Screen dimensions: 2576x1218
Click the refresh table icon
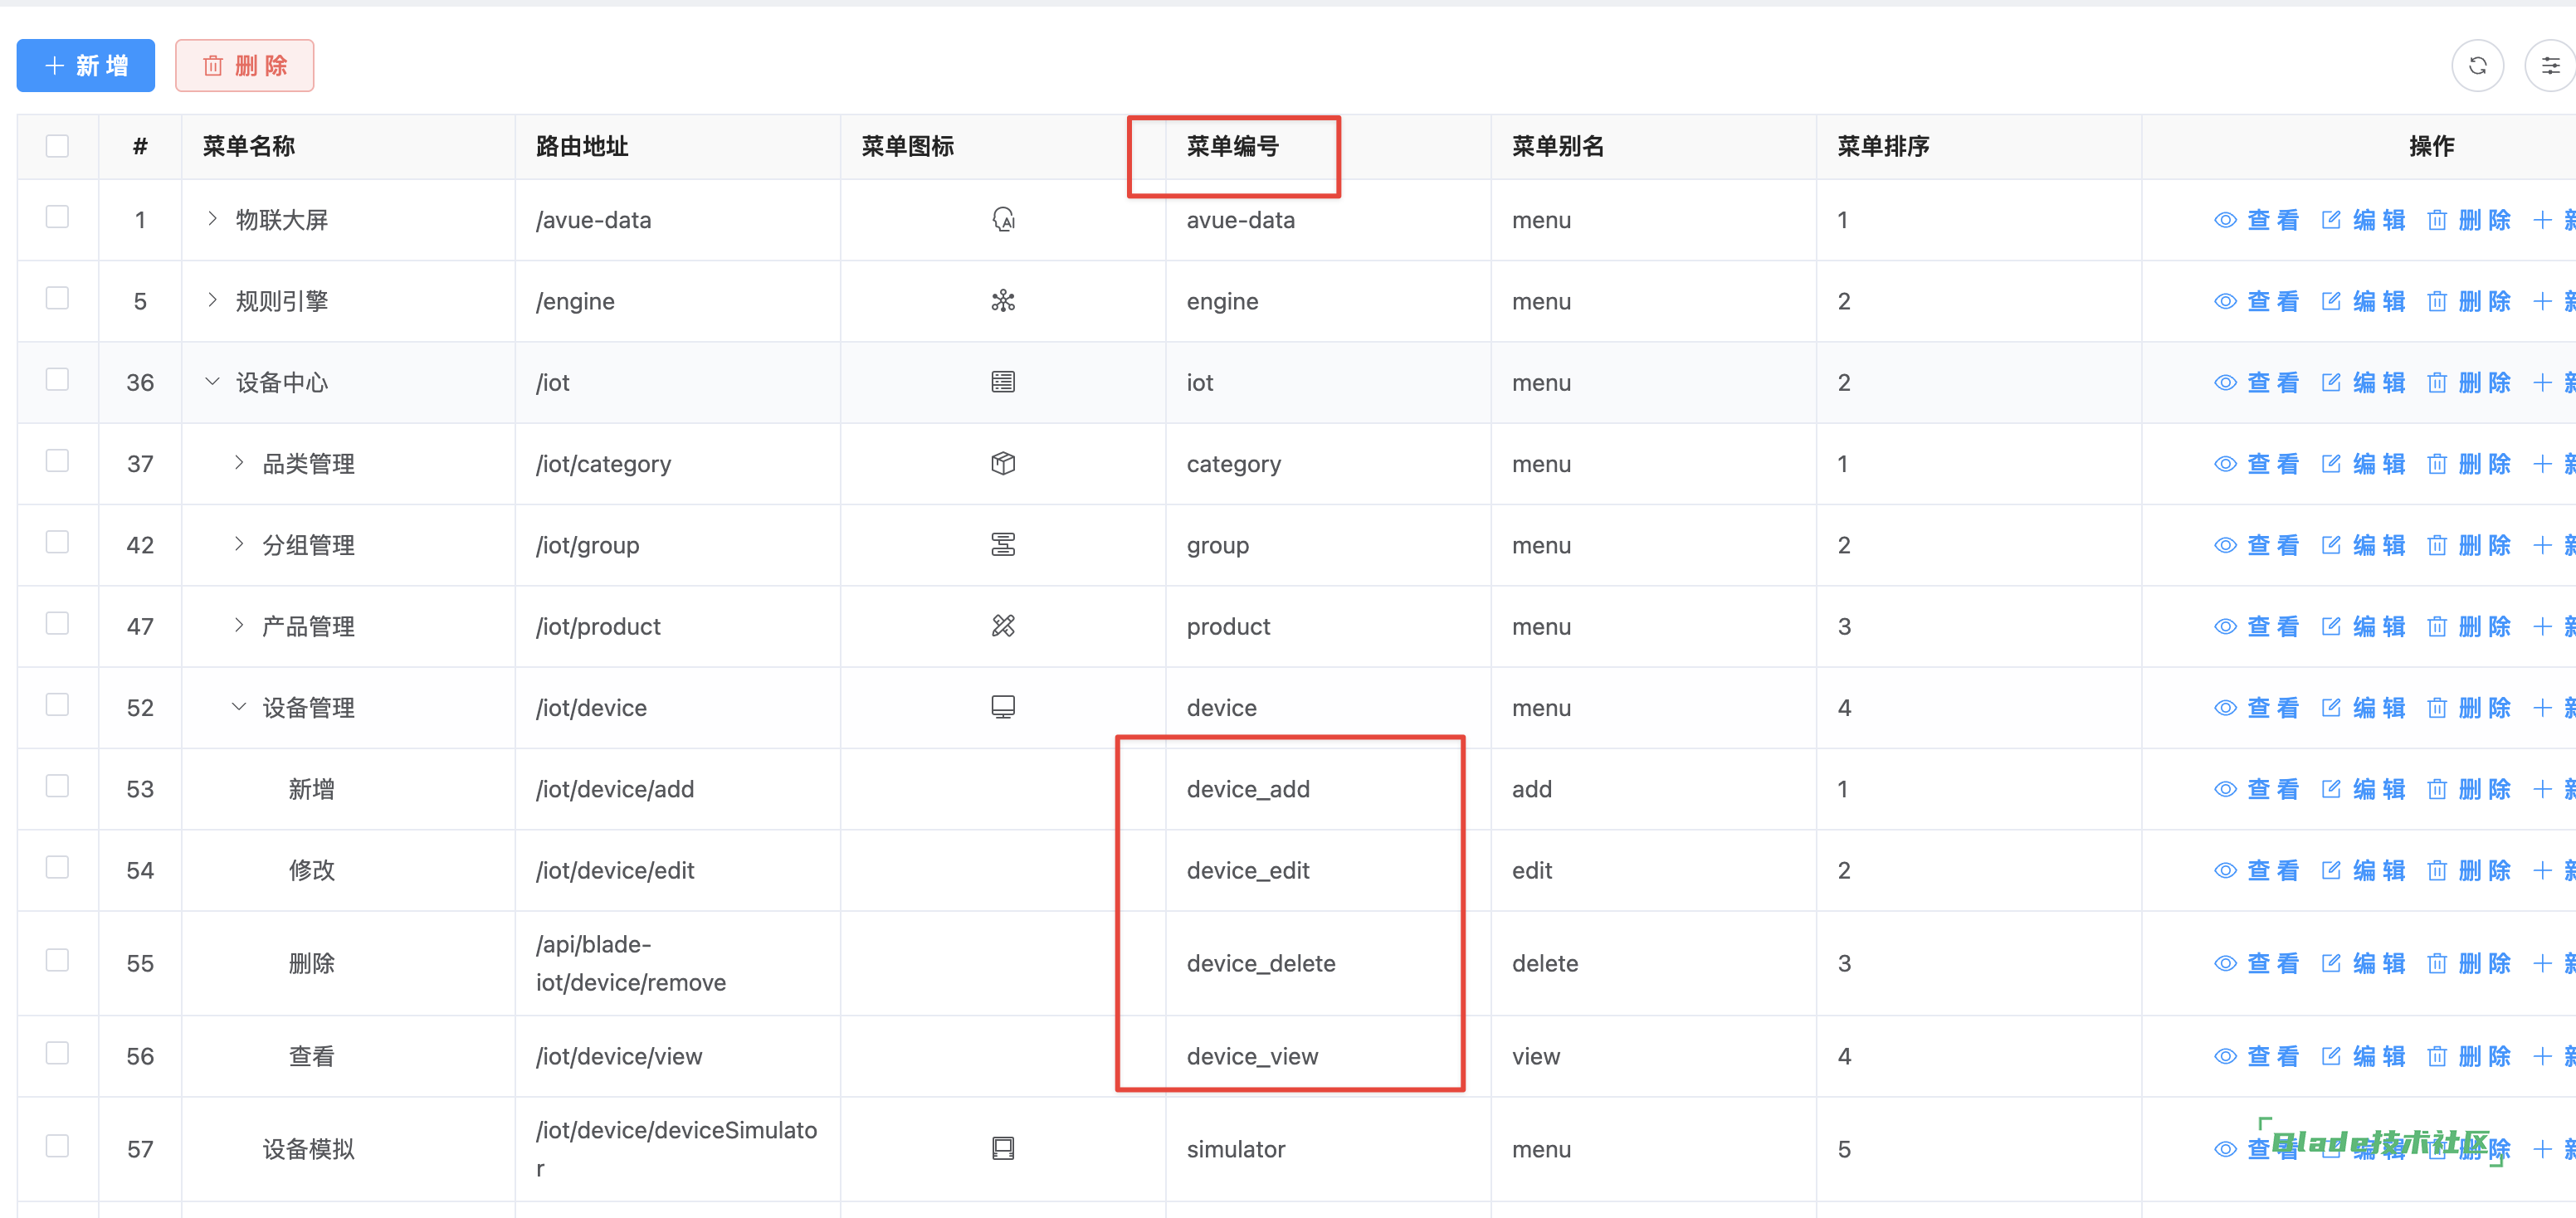click(x=2476, y=66)
